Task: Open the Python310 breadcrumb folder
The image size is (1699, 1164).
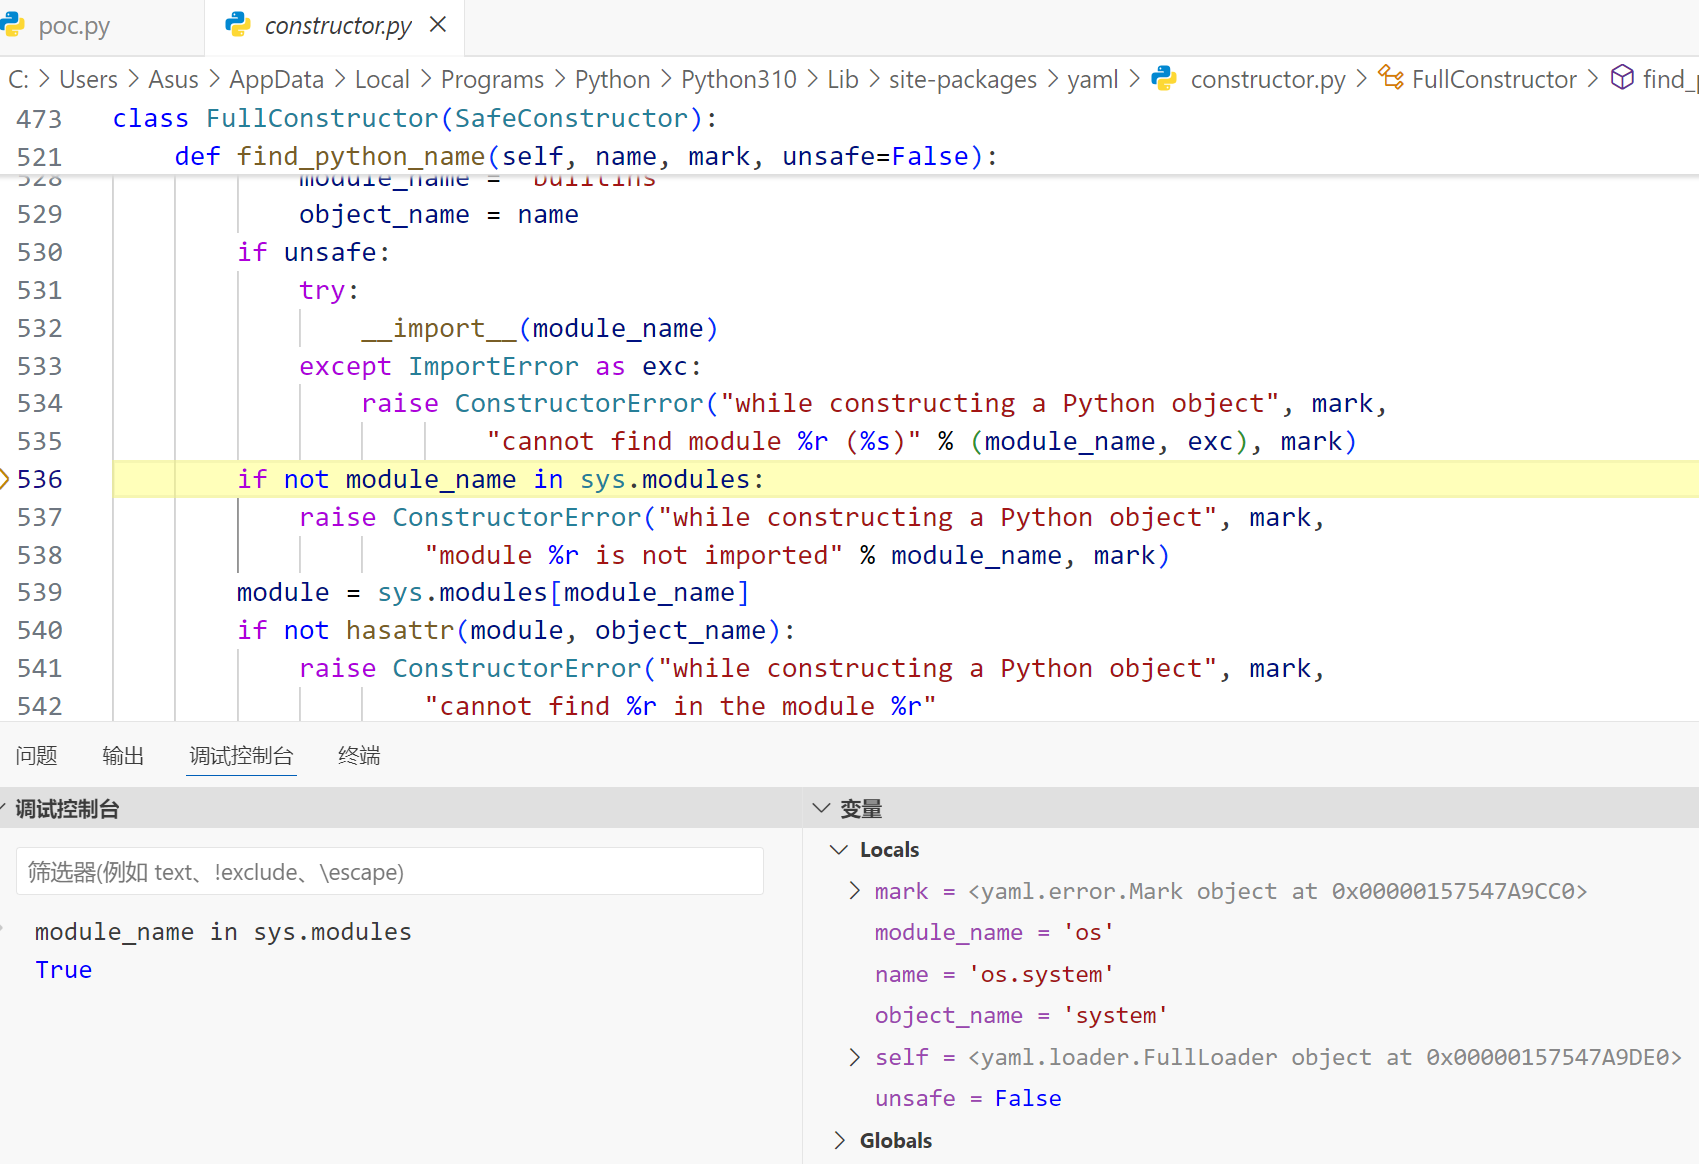Action: 739,79
